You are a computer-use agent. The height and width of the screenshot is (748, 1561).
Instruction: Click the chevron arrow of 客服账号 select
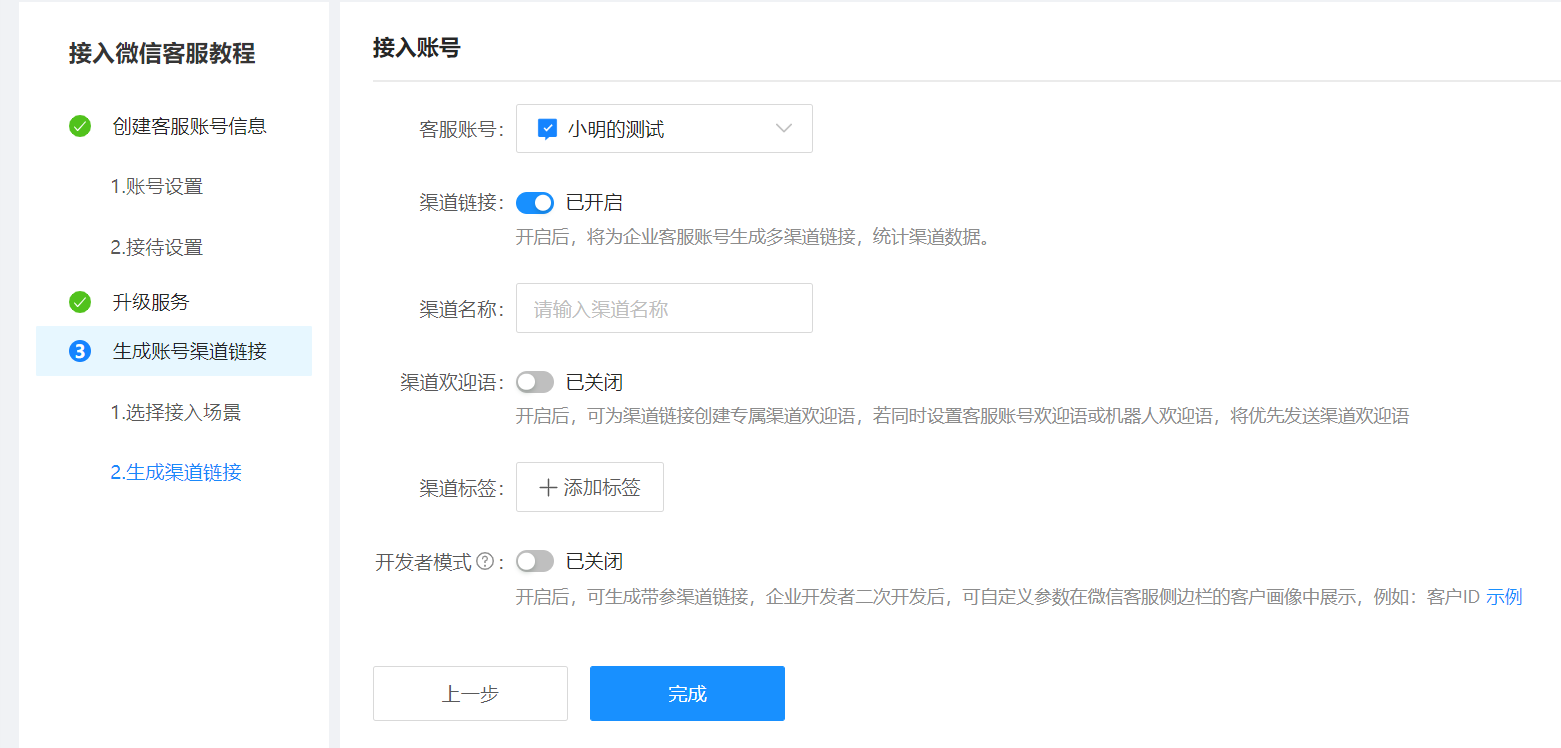click(784, 129)
